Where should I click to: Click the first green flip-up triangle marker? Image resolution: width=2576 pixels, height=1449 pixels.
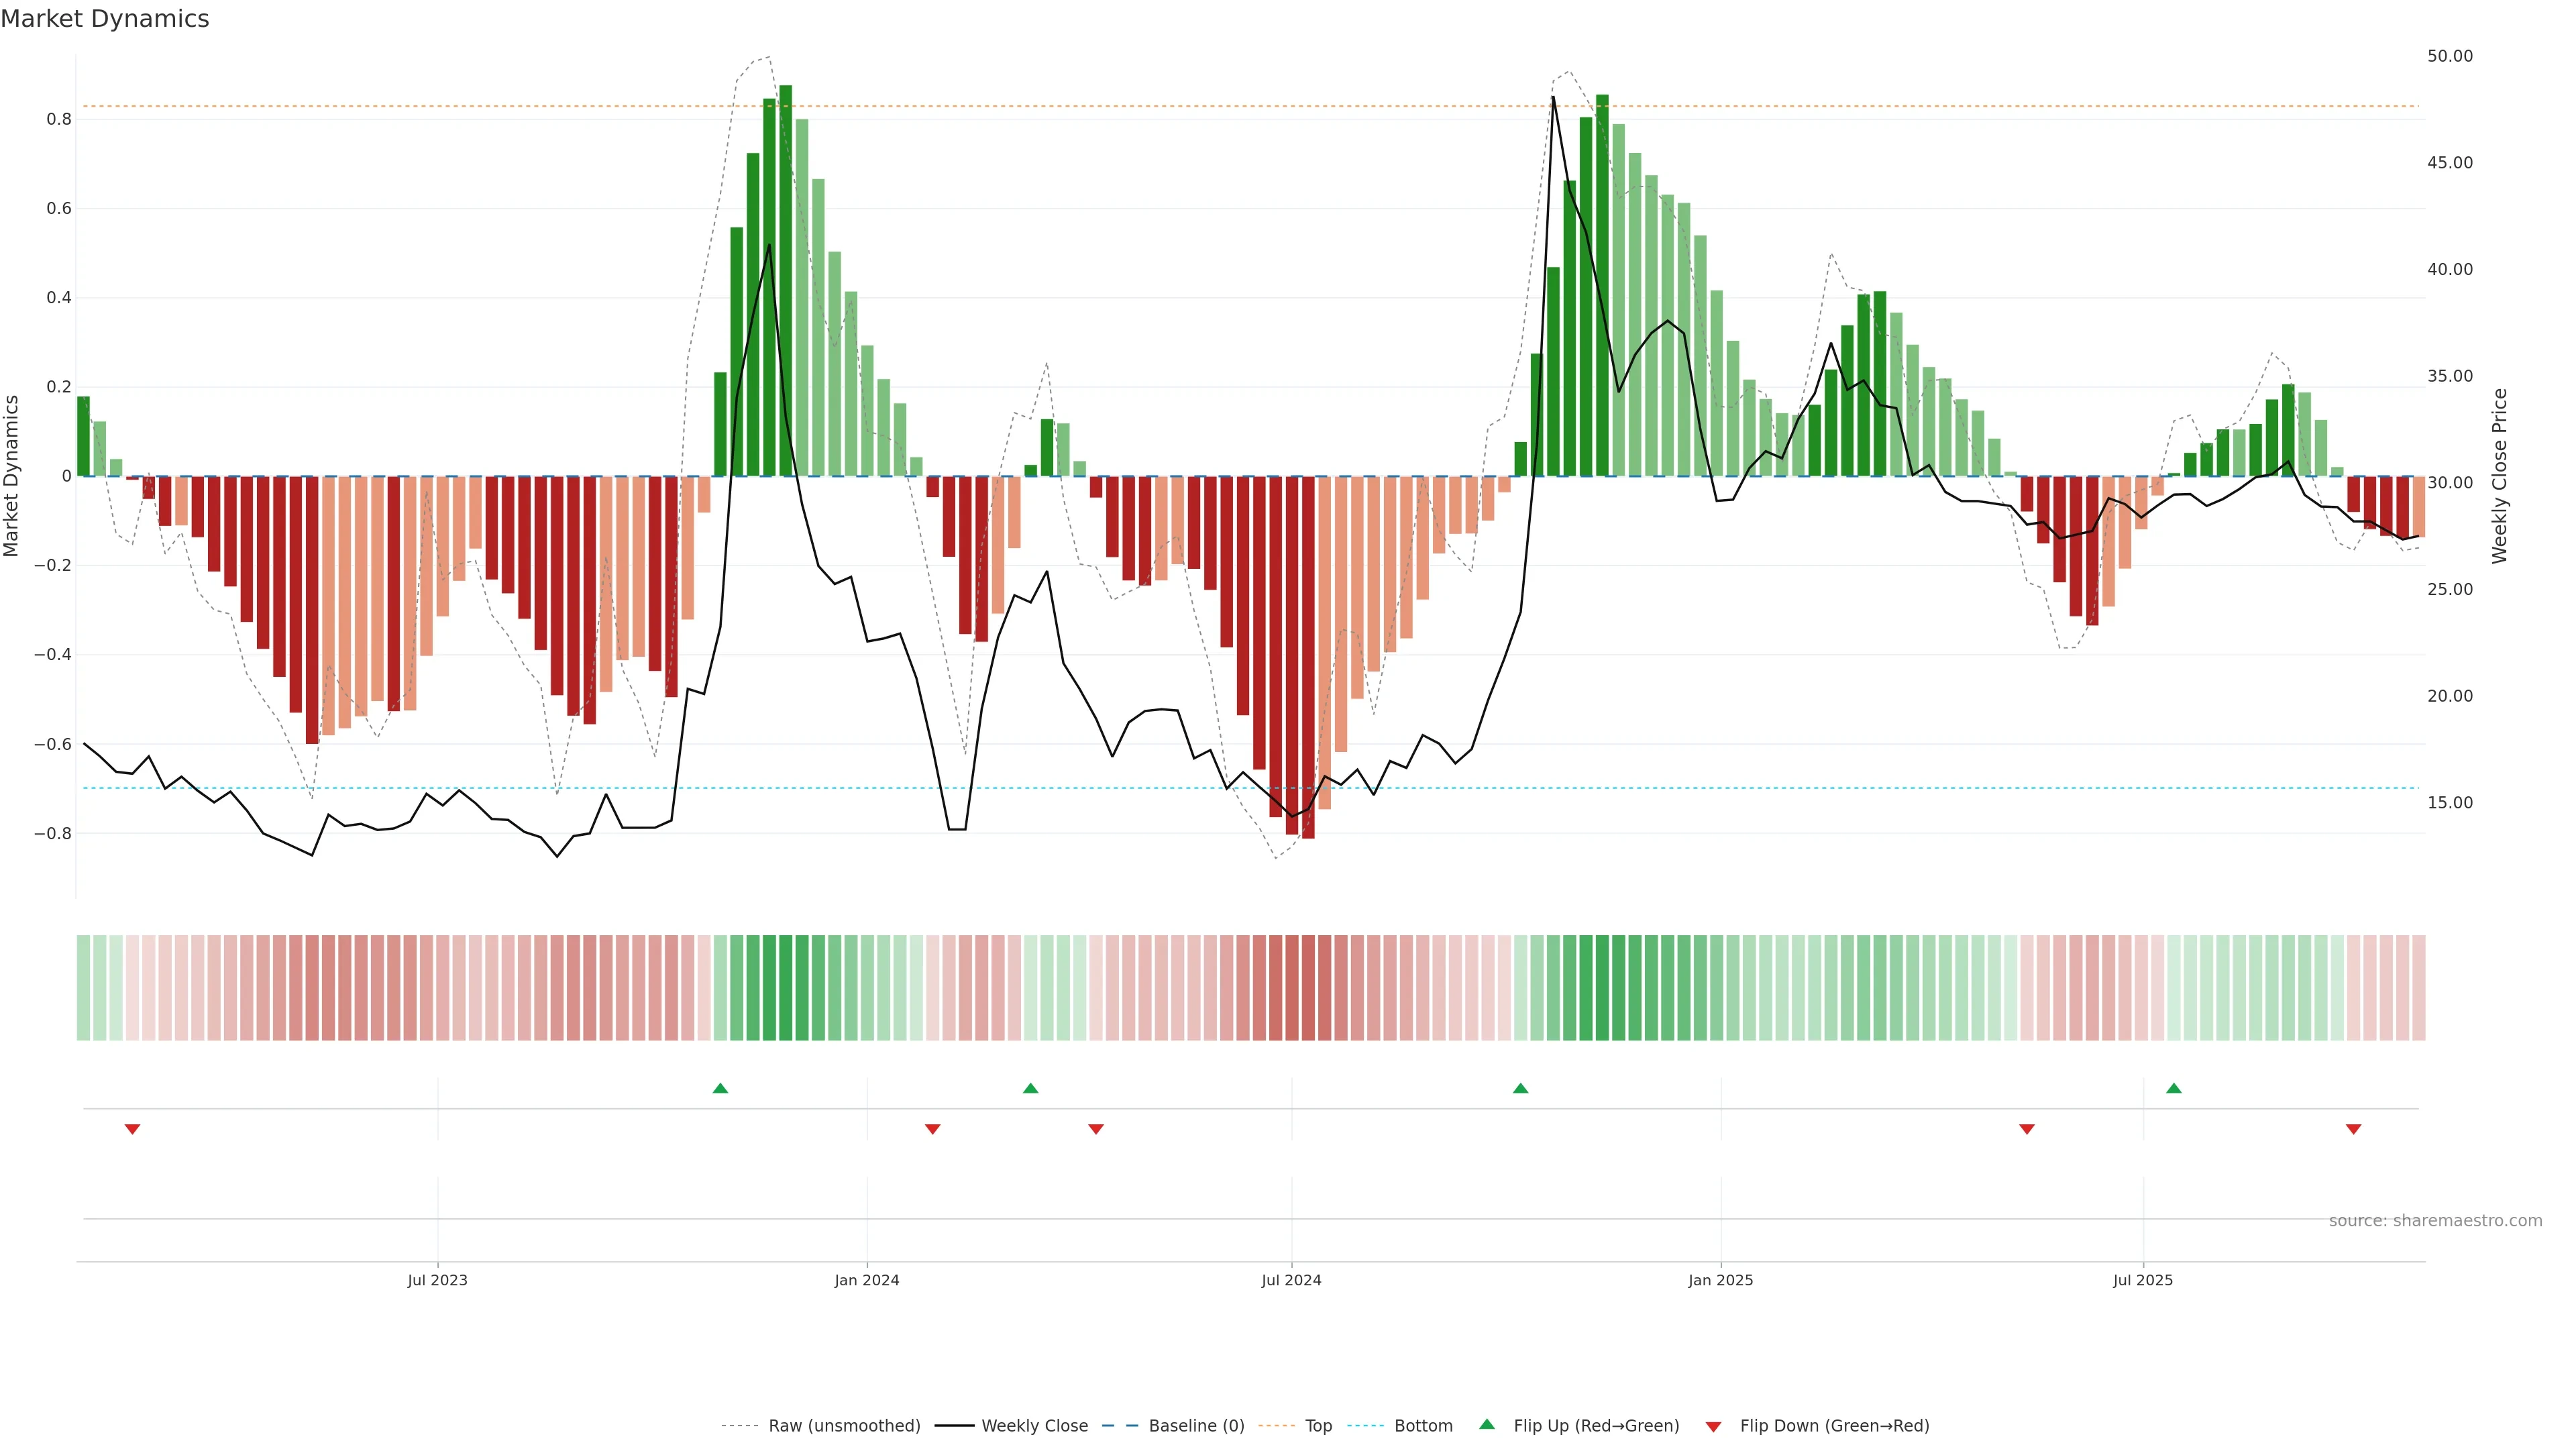[720, 1088]
